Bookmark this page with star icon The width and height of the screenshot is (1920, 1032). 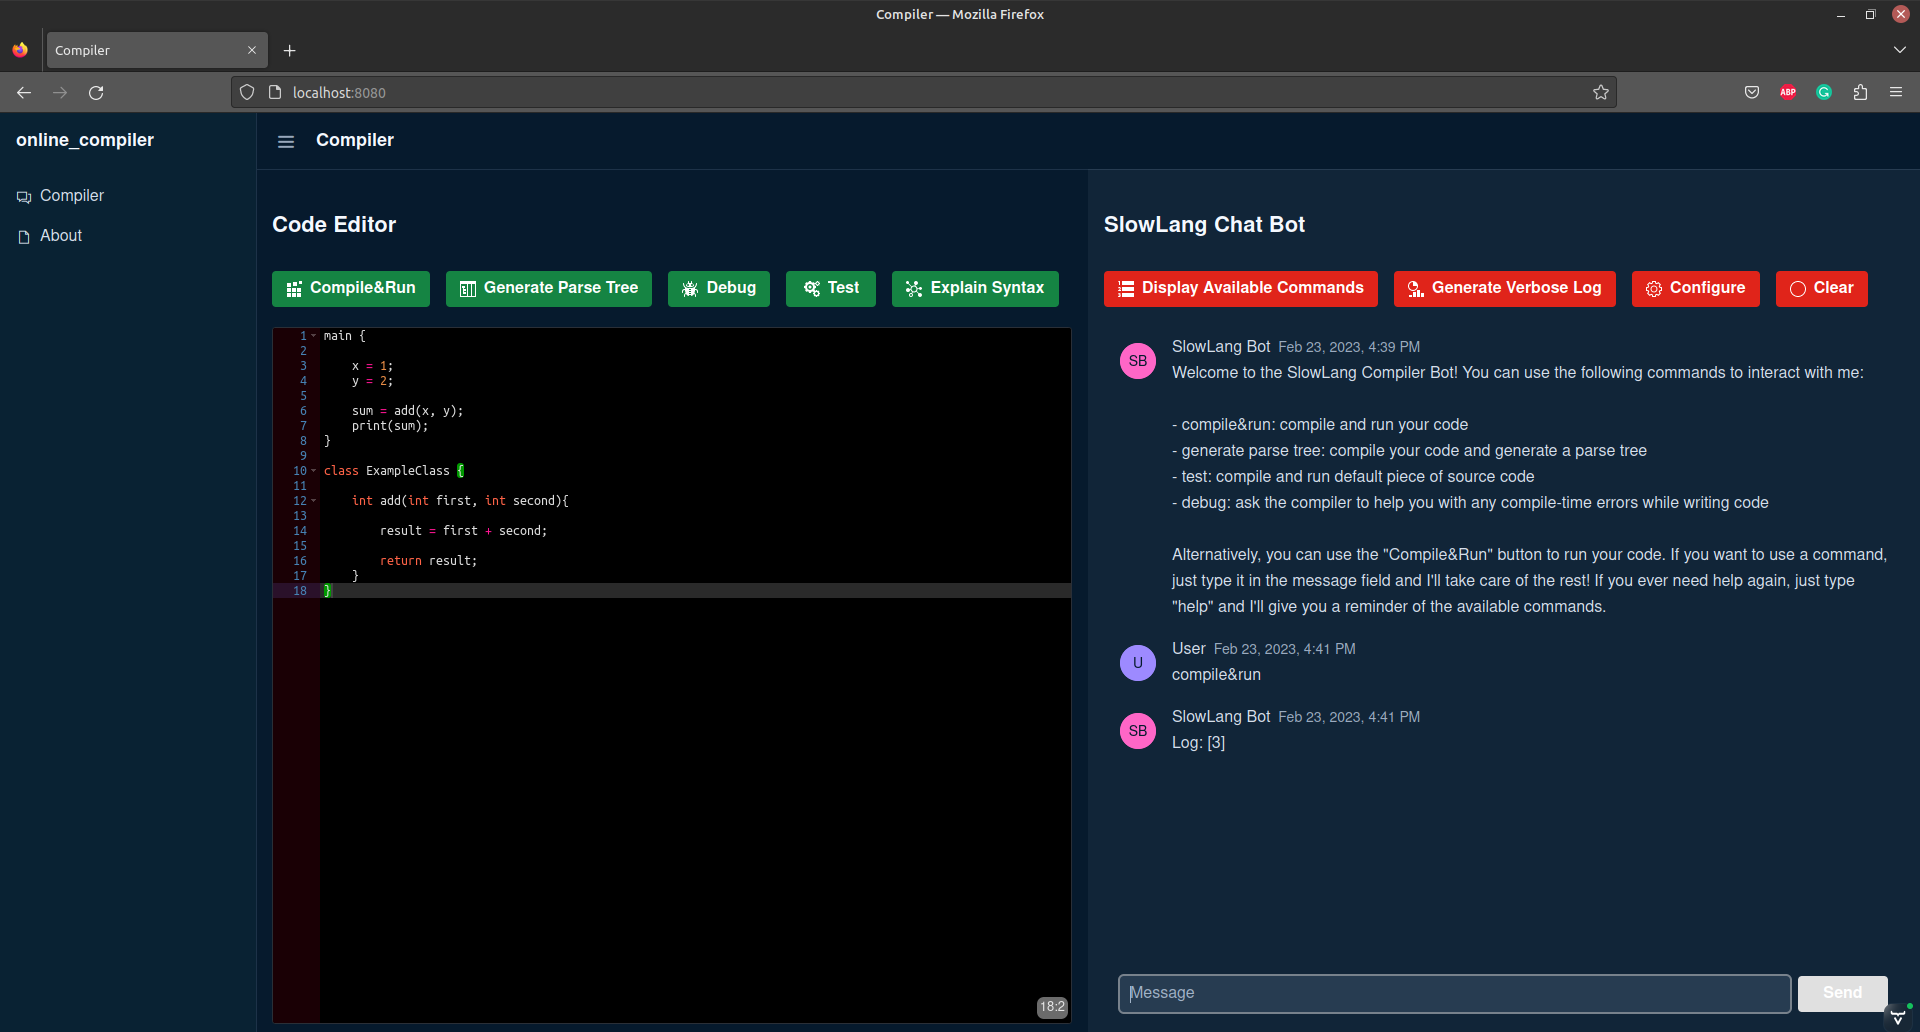coord(1601,92)
